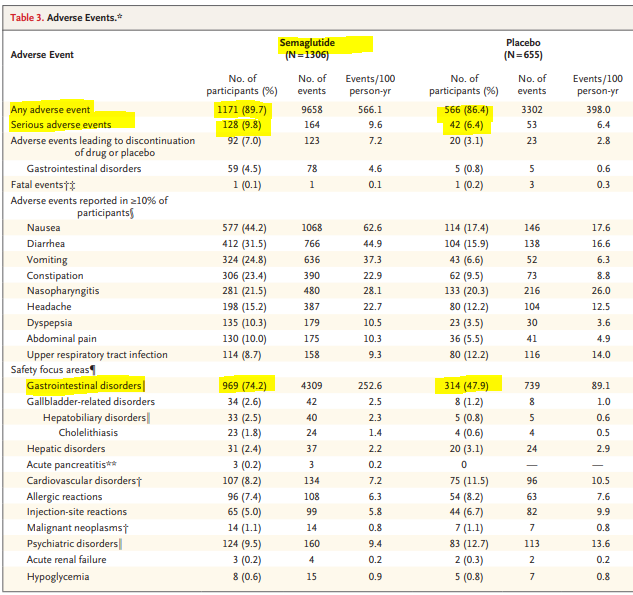The height and width of the screenshot is (595, 633).
Task: Click the 'Acute pancreatitis' row label
Action: click(71, 465)
